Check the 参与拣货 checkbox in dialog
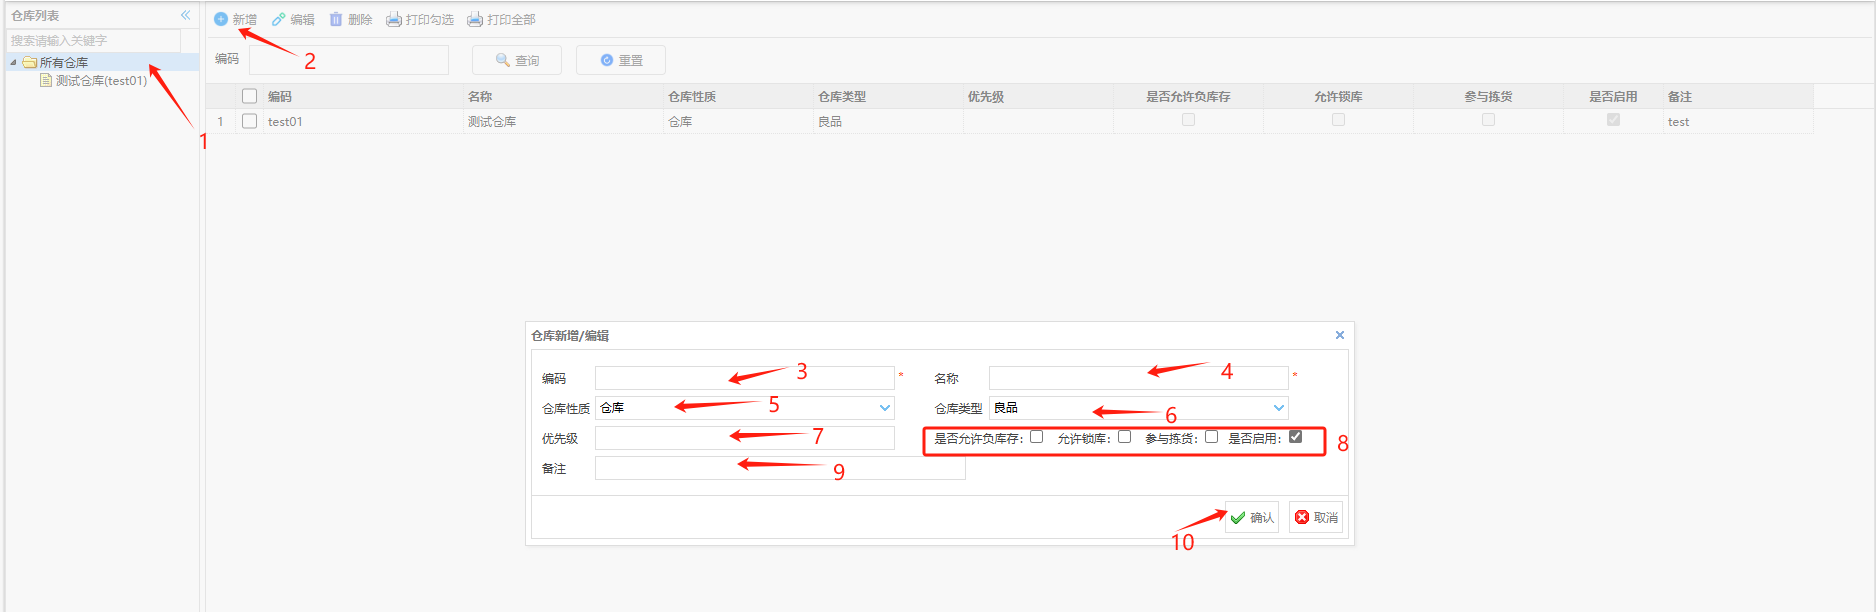The height and width of the screenshot is (612, 1876). point(1212,437)
